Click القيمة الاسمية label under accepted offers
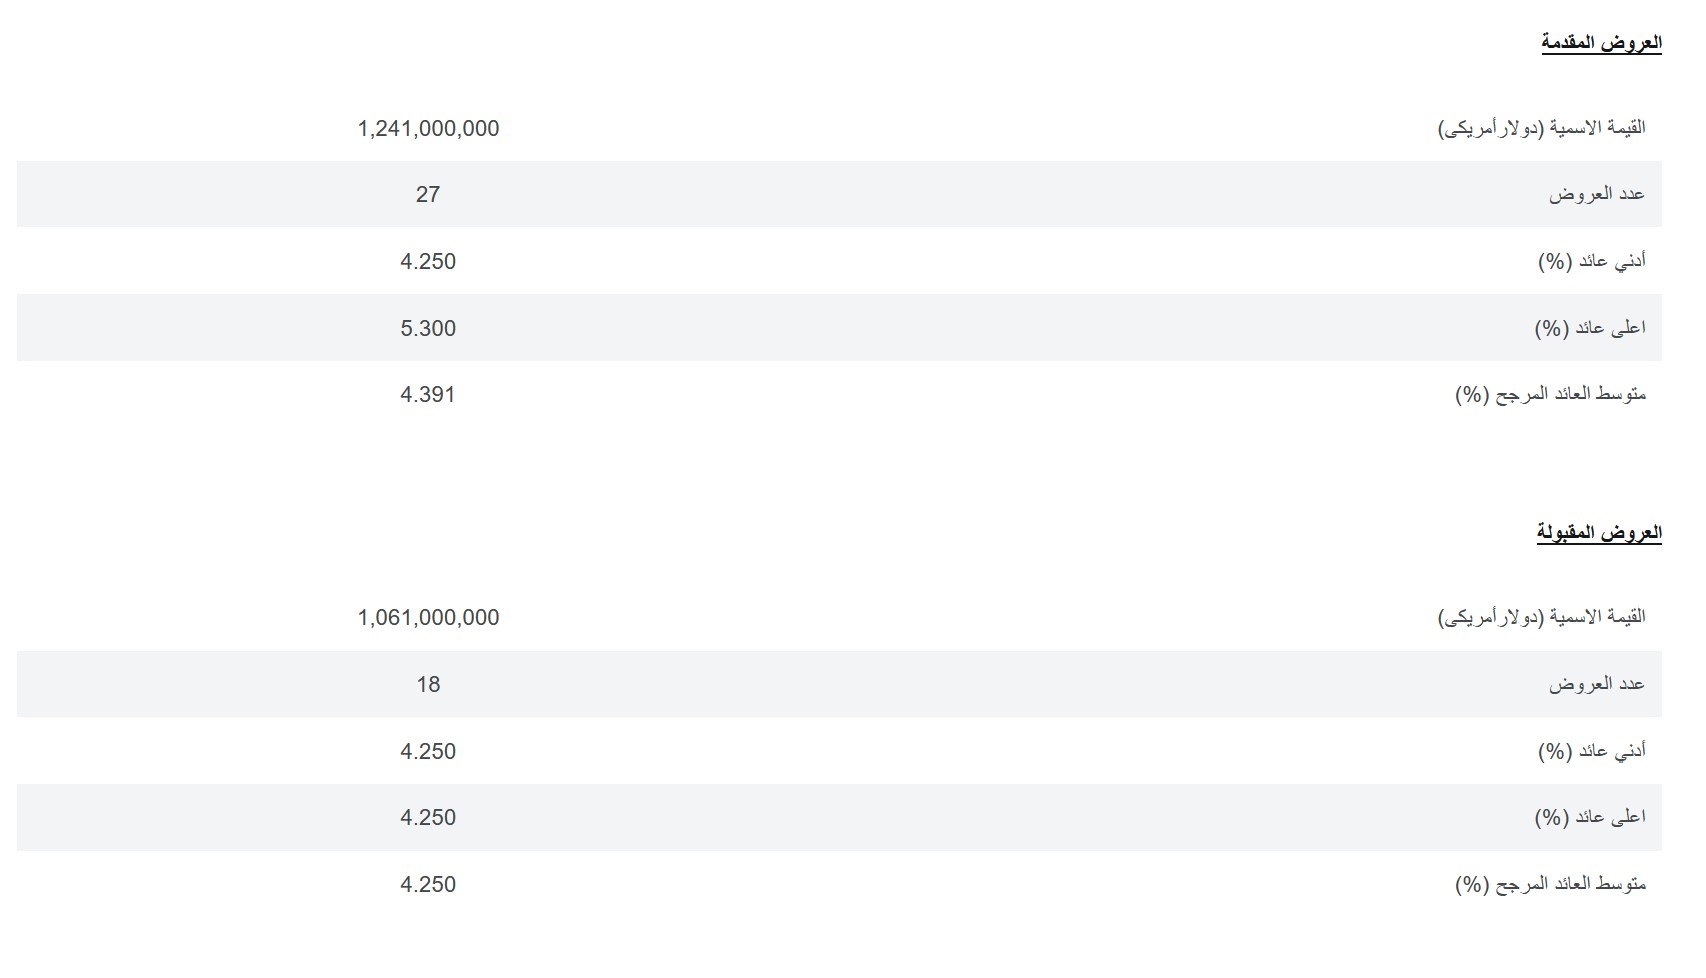 point(1542,618)
